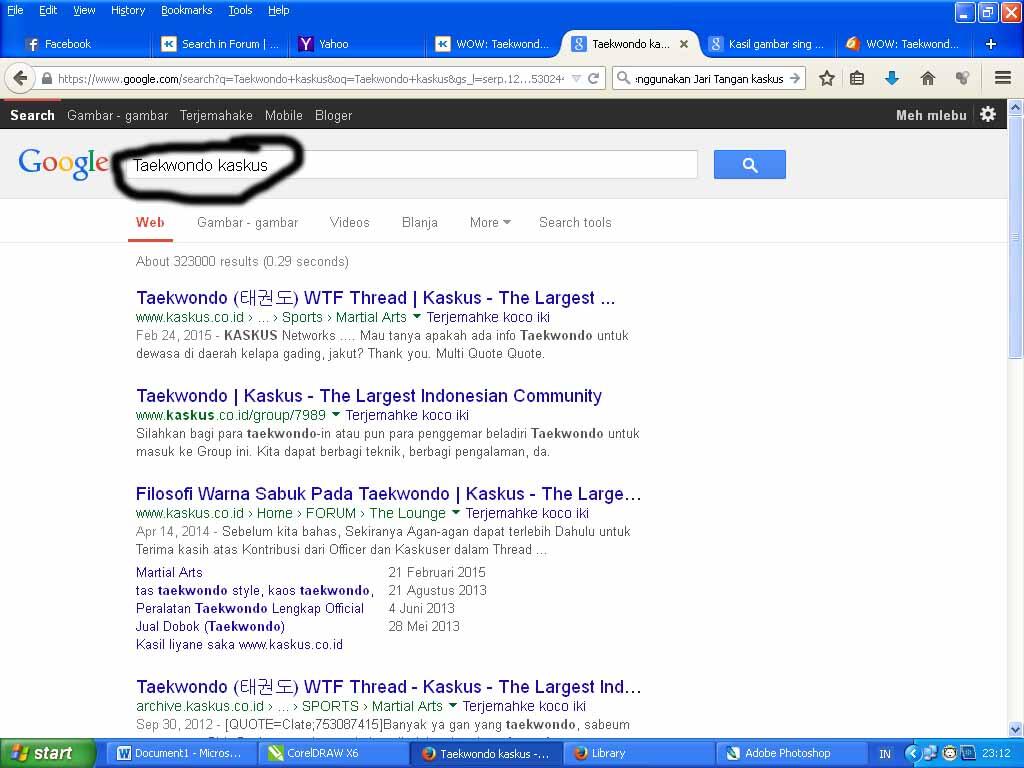Switch to the Kasil gambar sing tab
The image size is (1024, 768).
767,44
